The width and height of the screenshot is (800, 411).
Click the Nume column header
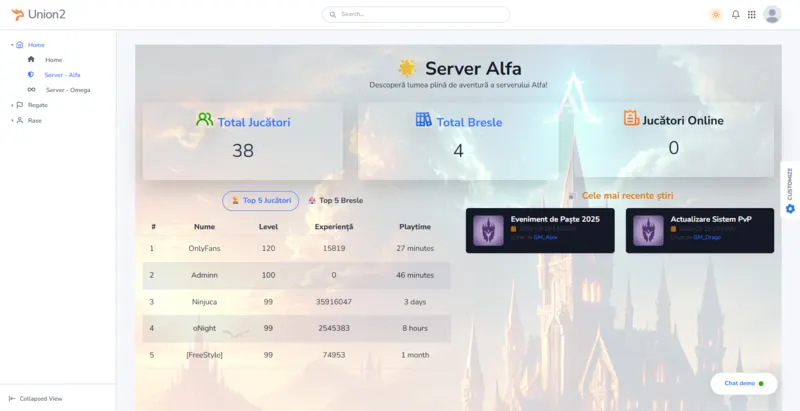204,226
